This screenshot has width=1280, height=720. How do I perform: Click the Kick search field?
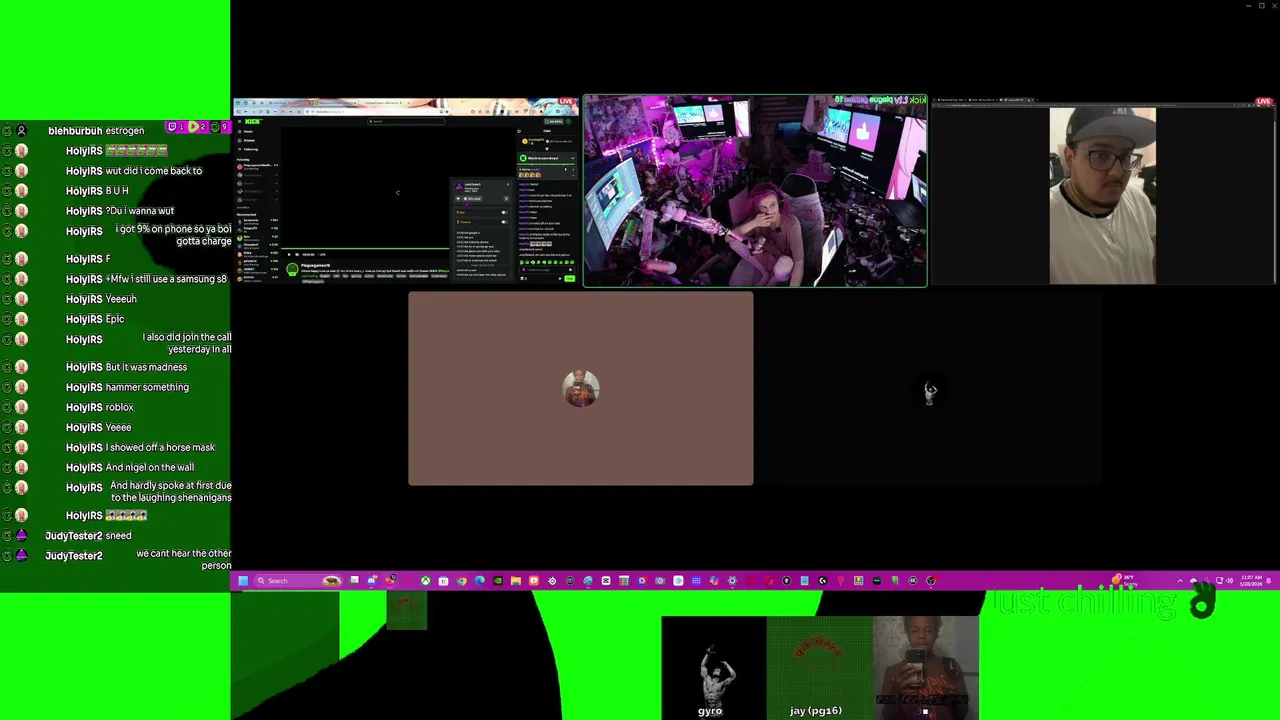(x=406, y=121)
